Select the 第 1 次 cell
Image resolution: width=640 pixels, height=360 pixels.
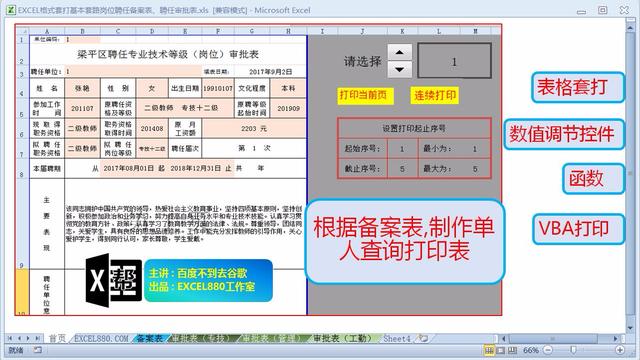[254, 148]
